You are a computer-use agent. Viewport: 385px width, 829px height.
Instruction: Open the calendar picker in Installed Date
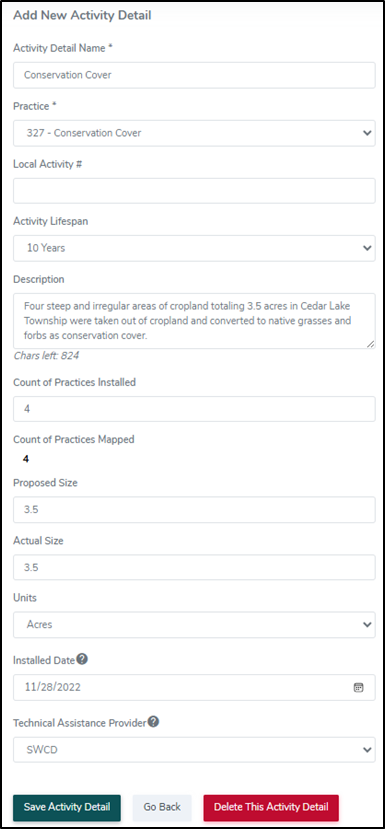click(x=358, y=687)
